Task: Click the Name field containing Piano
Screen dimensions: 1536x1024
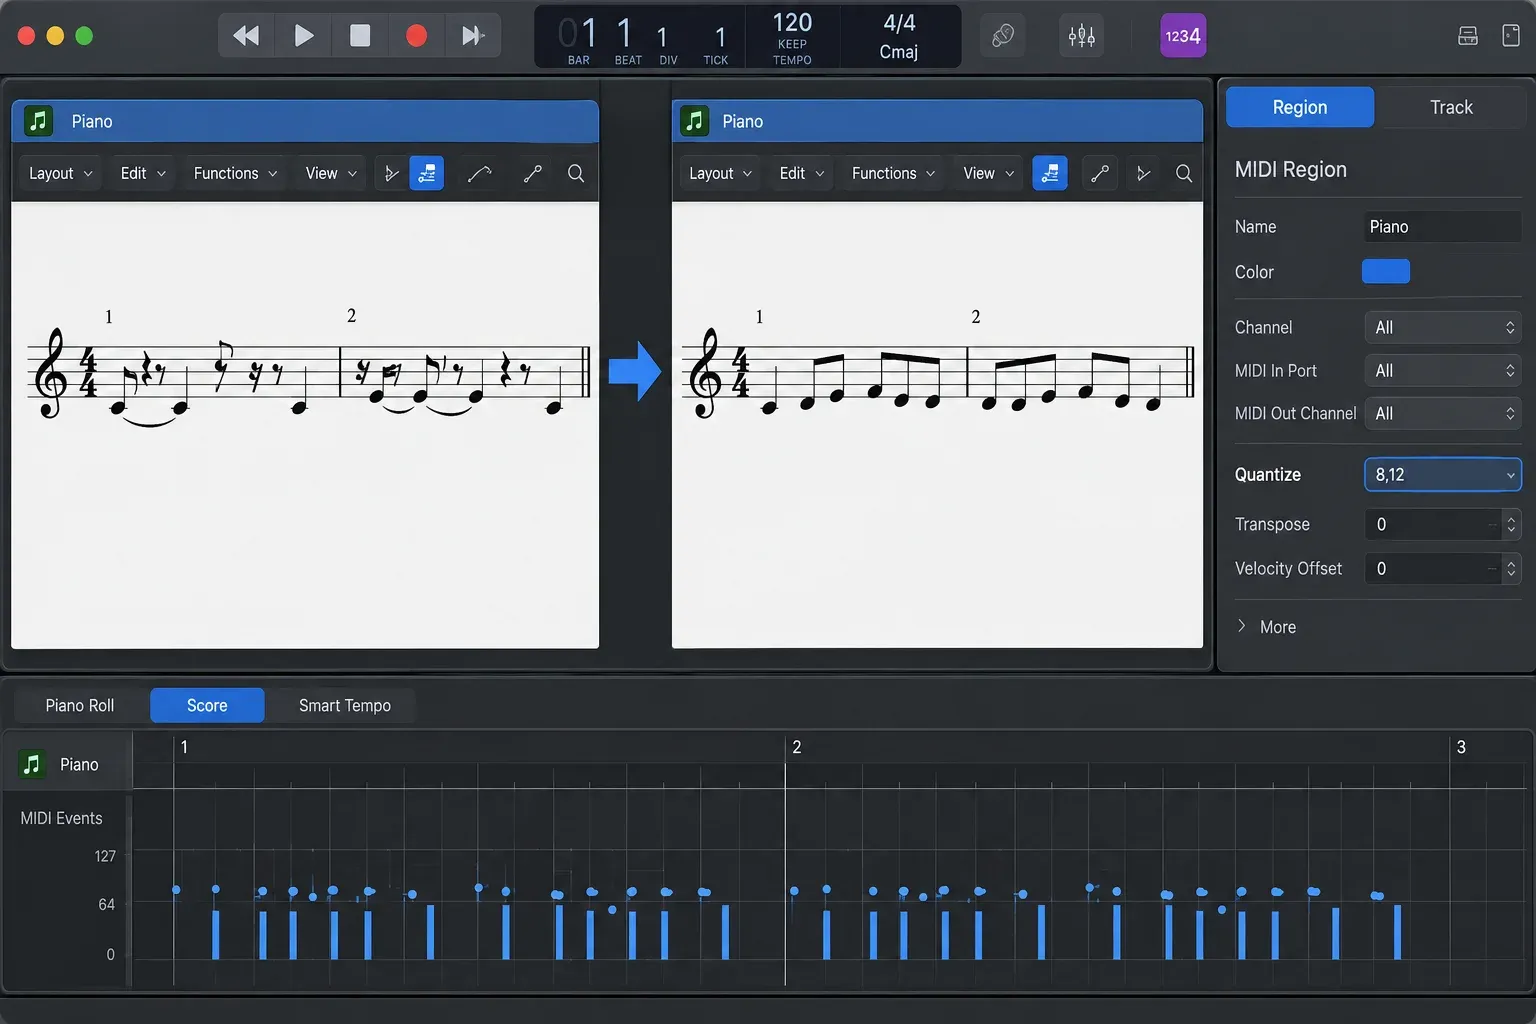Action: tap(1442, 227)
